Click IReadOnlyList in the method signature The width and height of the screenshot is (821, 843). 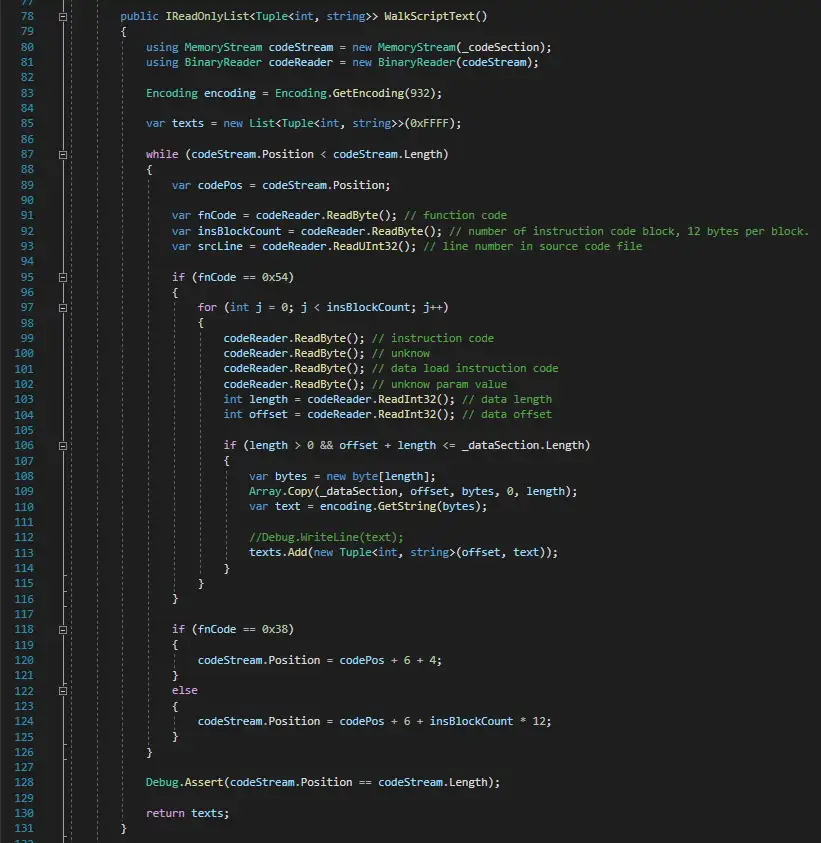point(207,16)
